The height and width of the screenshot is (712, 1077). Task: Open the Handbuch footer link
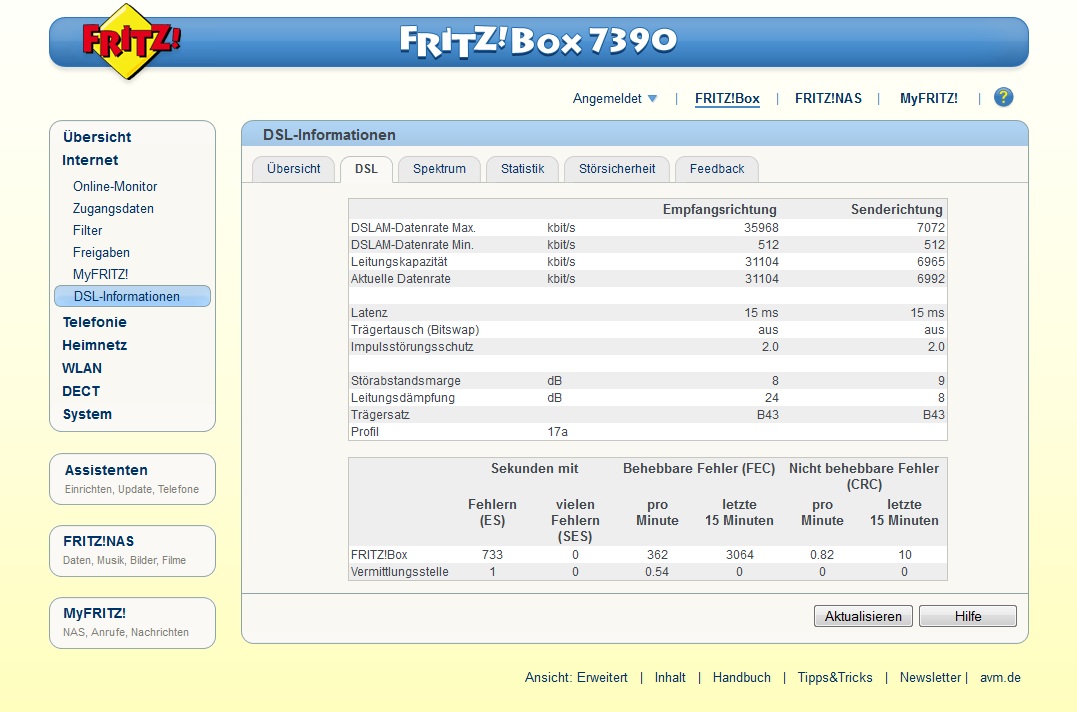tap(741, 678)
